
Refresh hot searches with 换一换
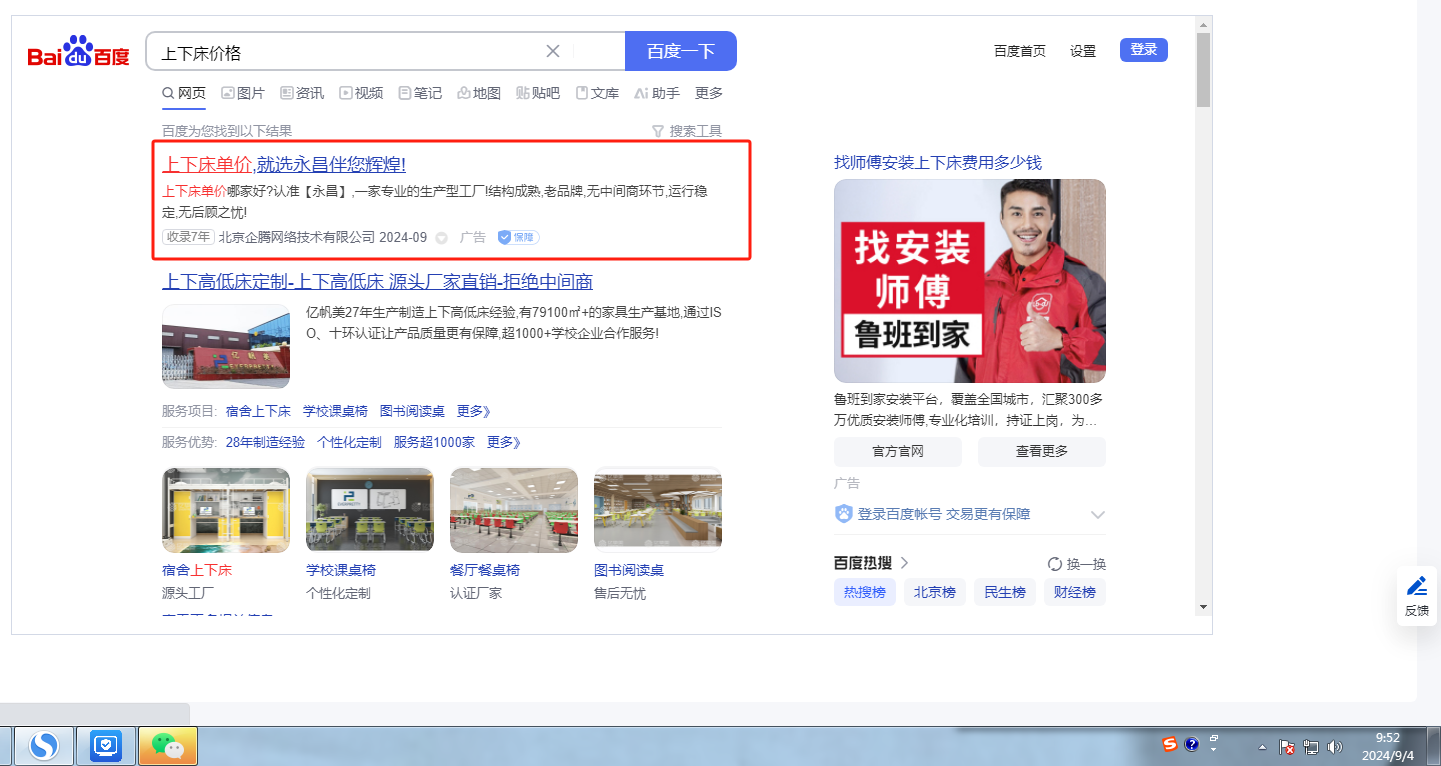pyautogui.click(x=1077, y=563)
